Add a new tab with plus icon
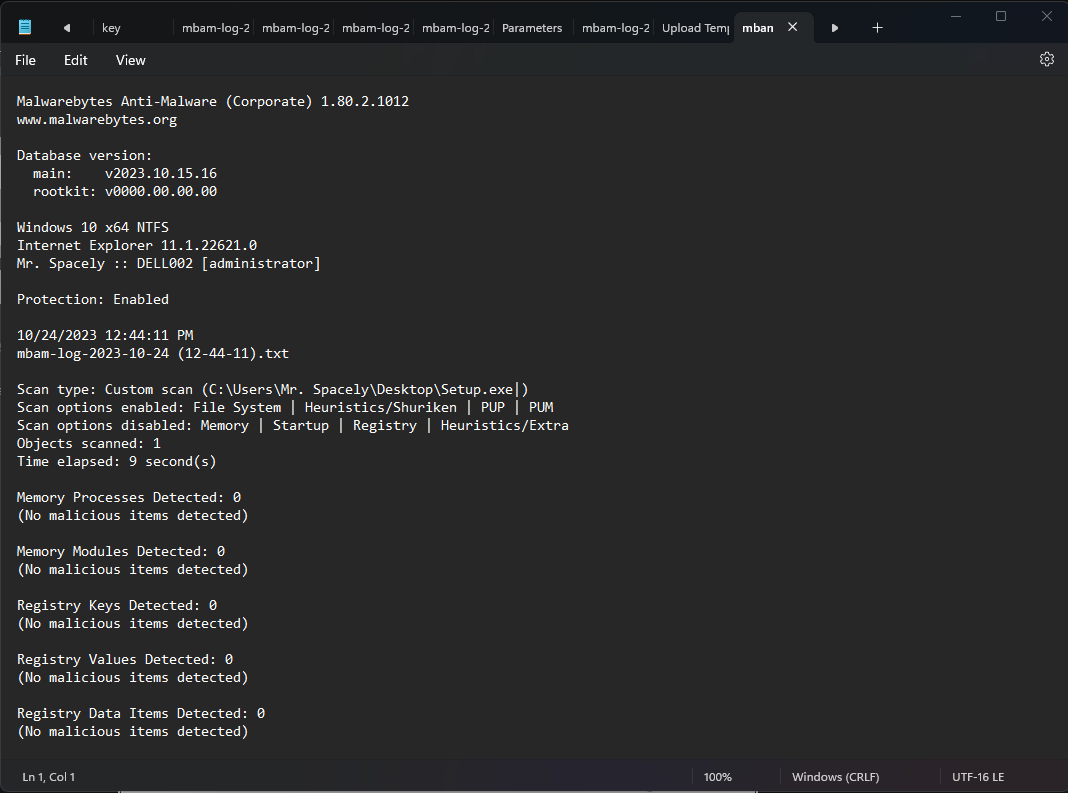 (x=877, y=28)
